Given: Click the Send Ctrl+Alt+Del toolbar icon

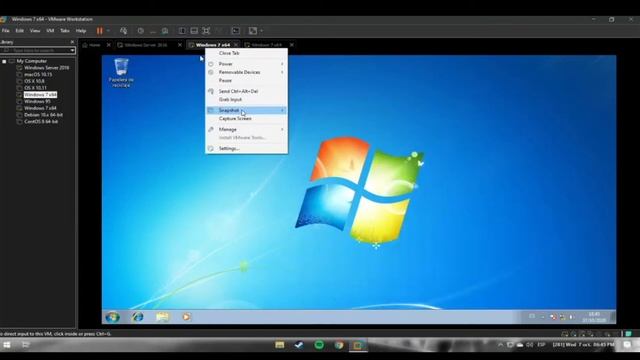Looking at the screenshot, I should pyautogui.click(x=123, y=31).
